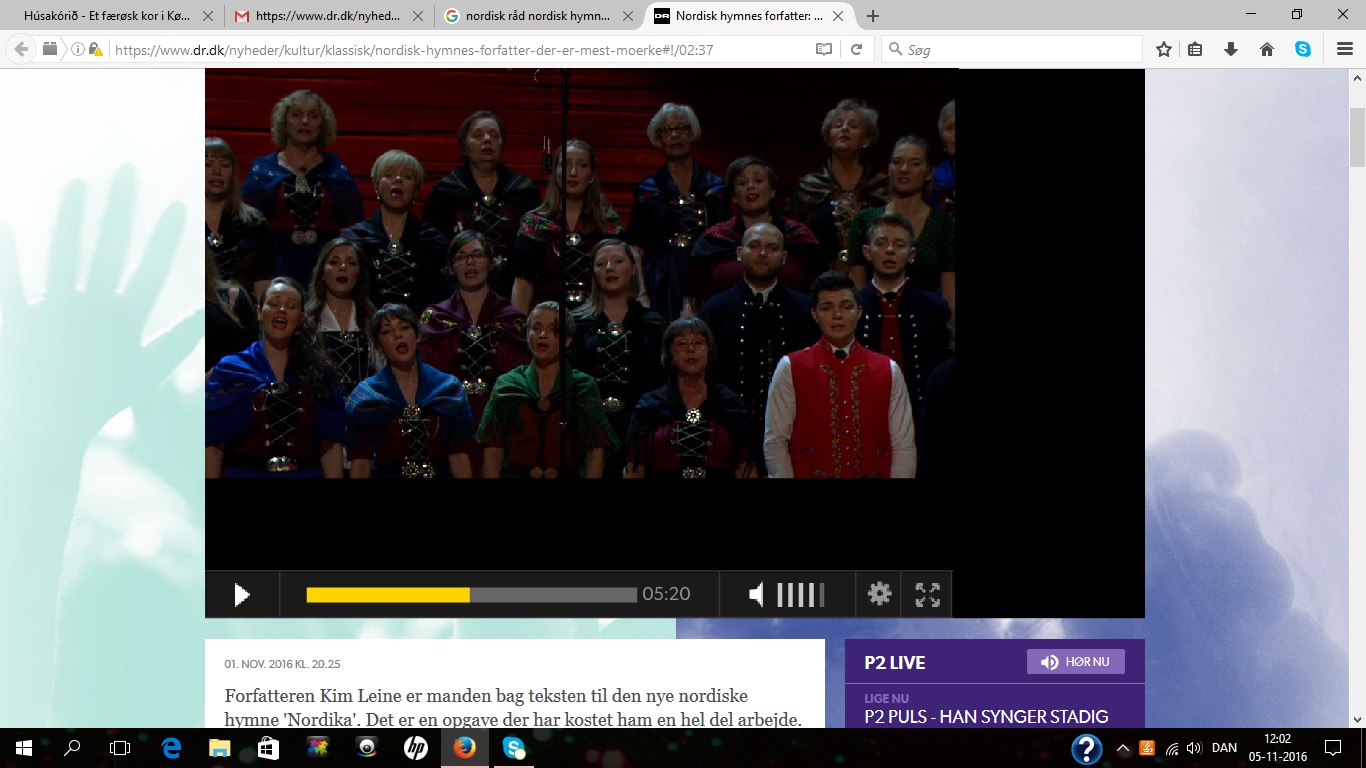Mute the video with the speaker icon

757,595
